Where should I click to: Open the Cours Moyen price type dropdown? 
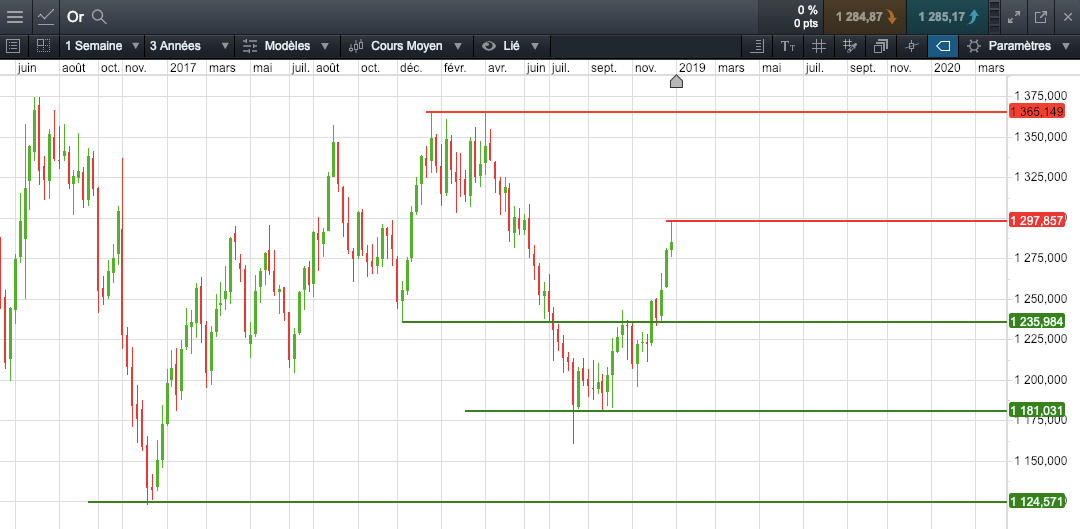pos(406,46)
